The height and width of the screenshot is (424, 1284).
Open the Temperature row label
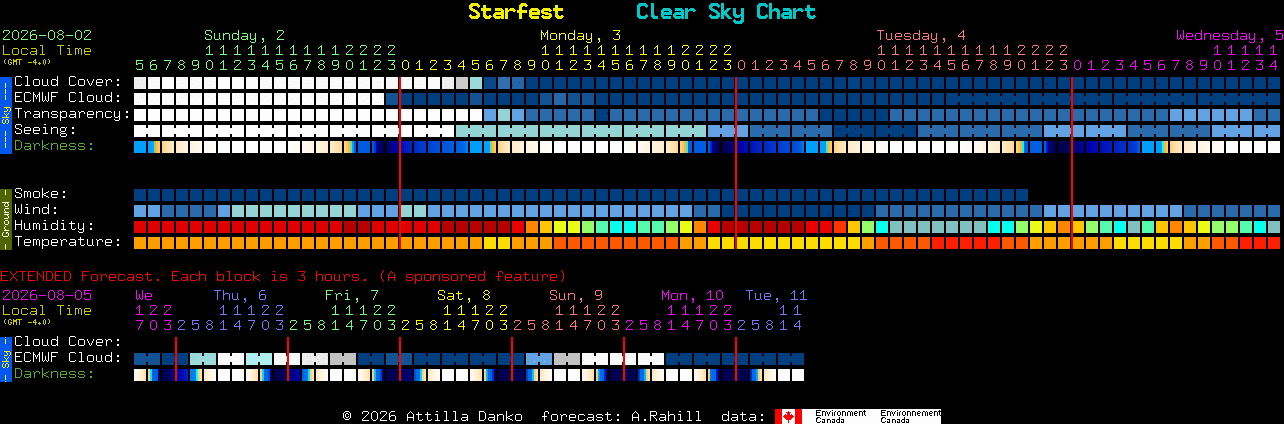coord(68,242)
